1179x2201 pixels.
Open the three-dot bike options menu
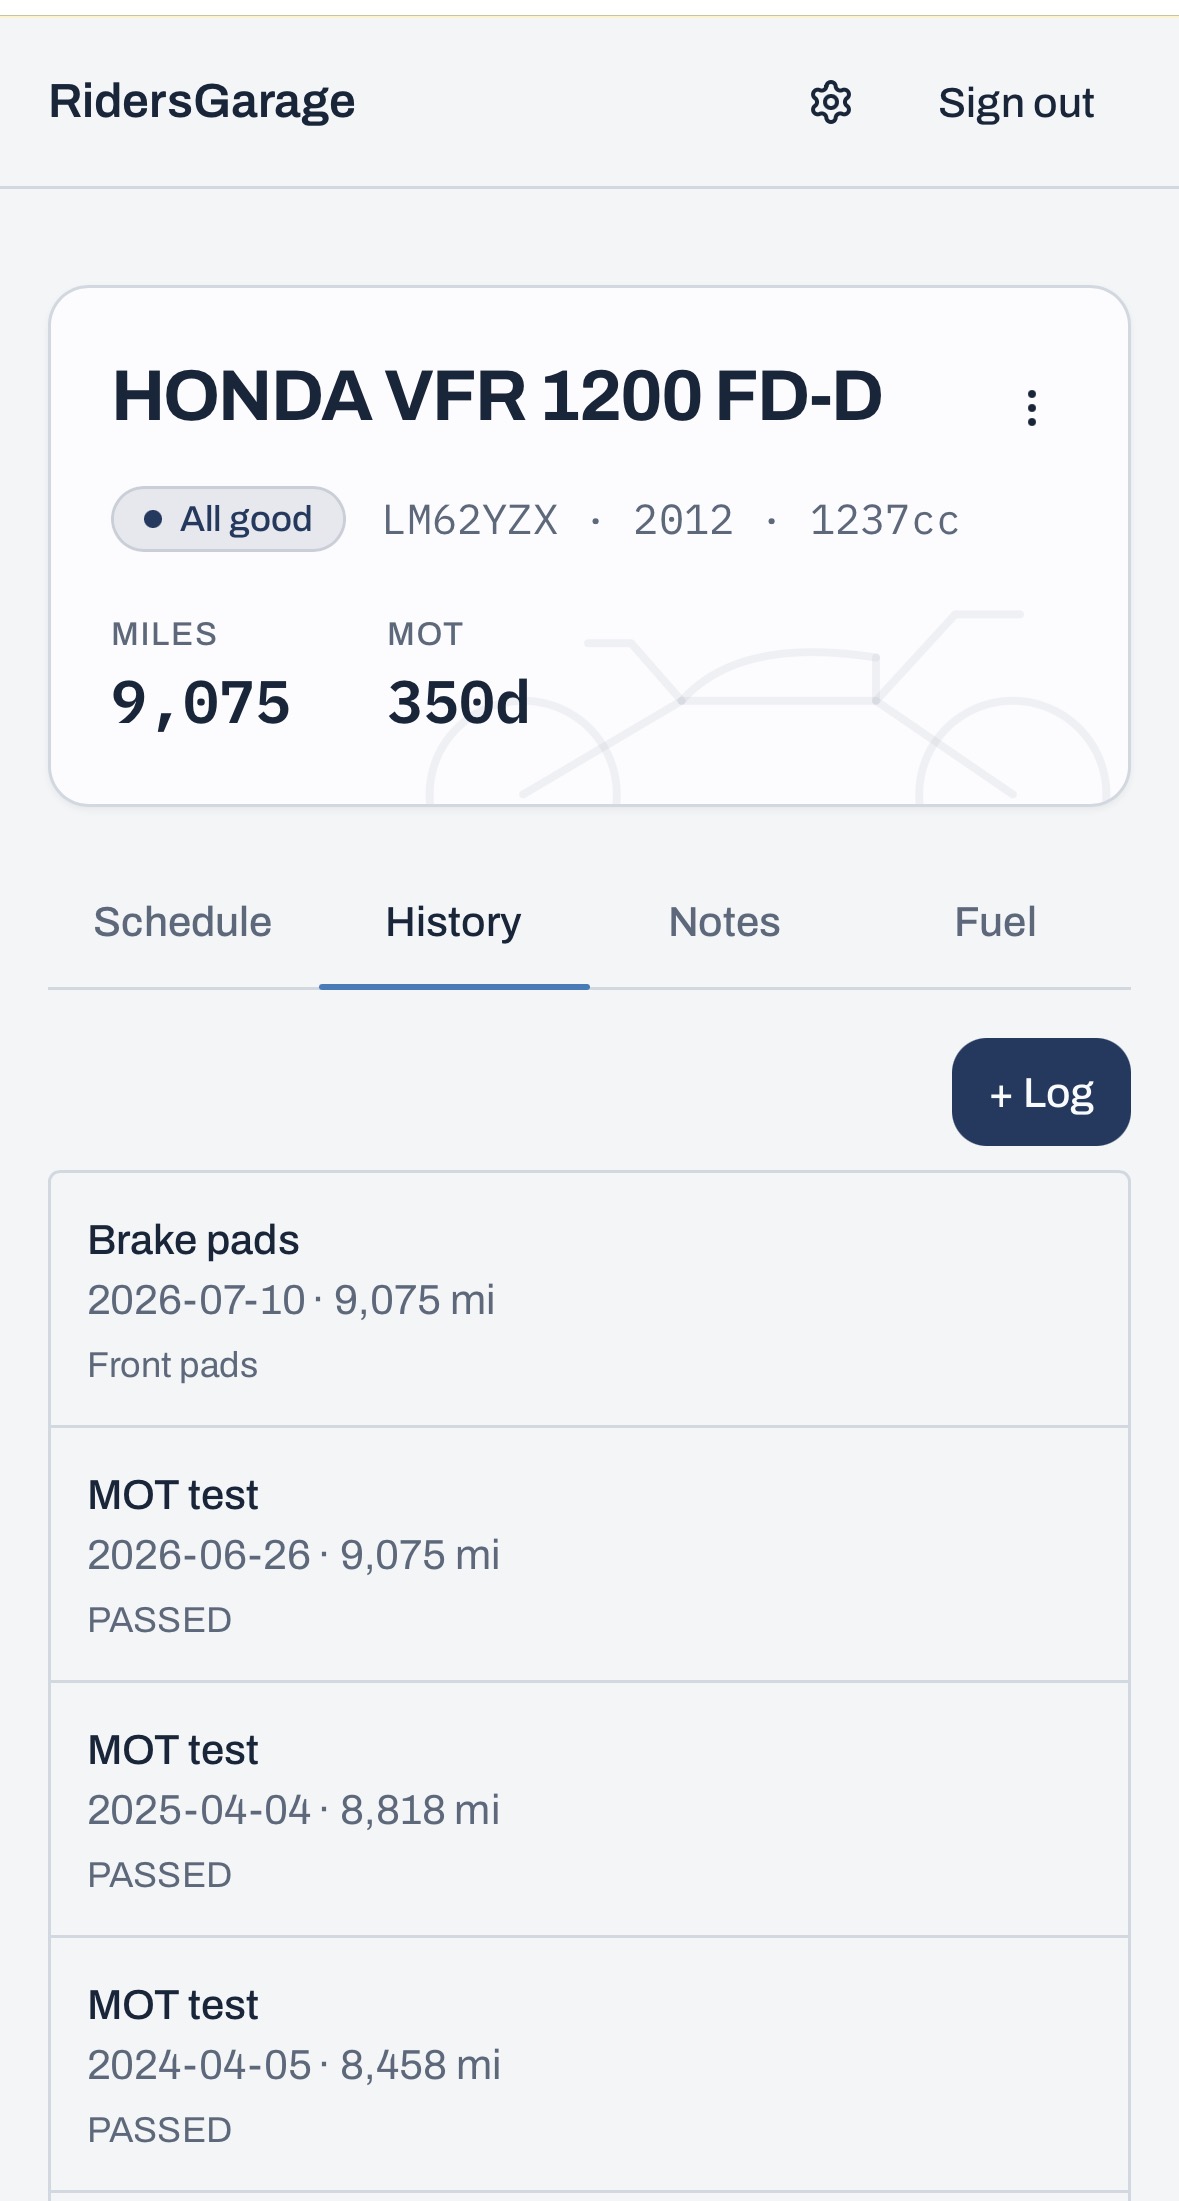tap(1032, 408)
